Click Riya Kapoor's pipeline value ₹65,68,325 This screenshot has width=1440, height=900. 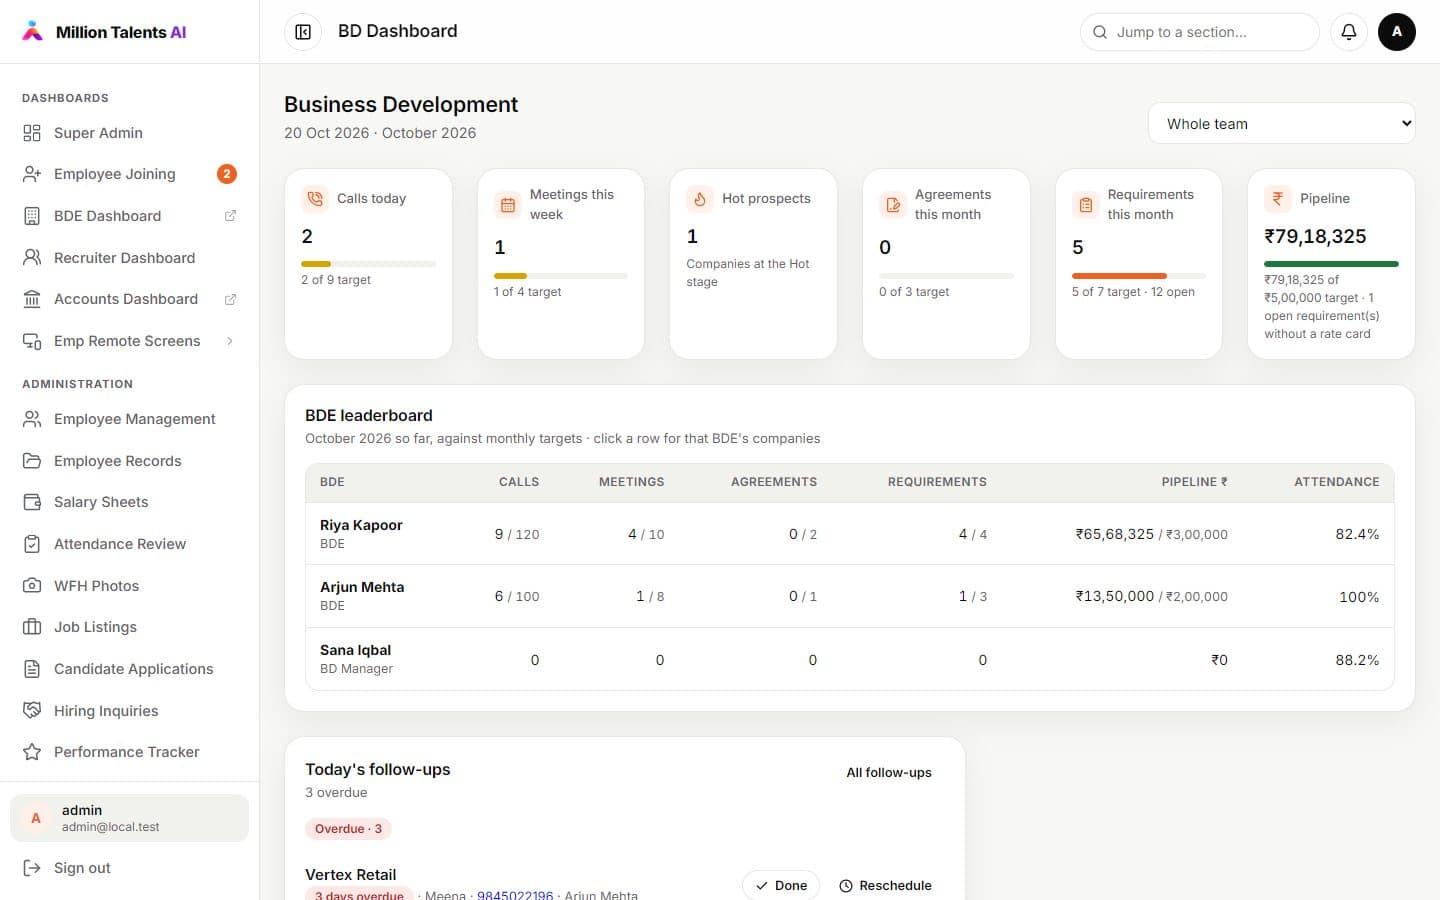1115,534
